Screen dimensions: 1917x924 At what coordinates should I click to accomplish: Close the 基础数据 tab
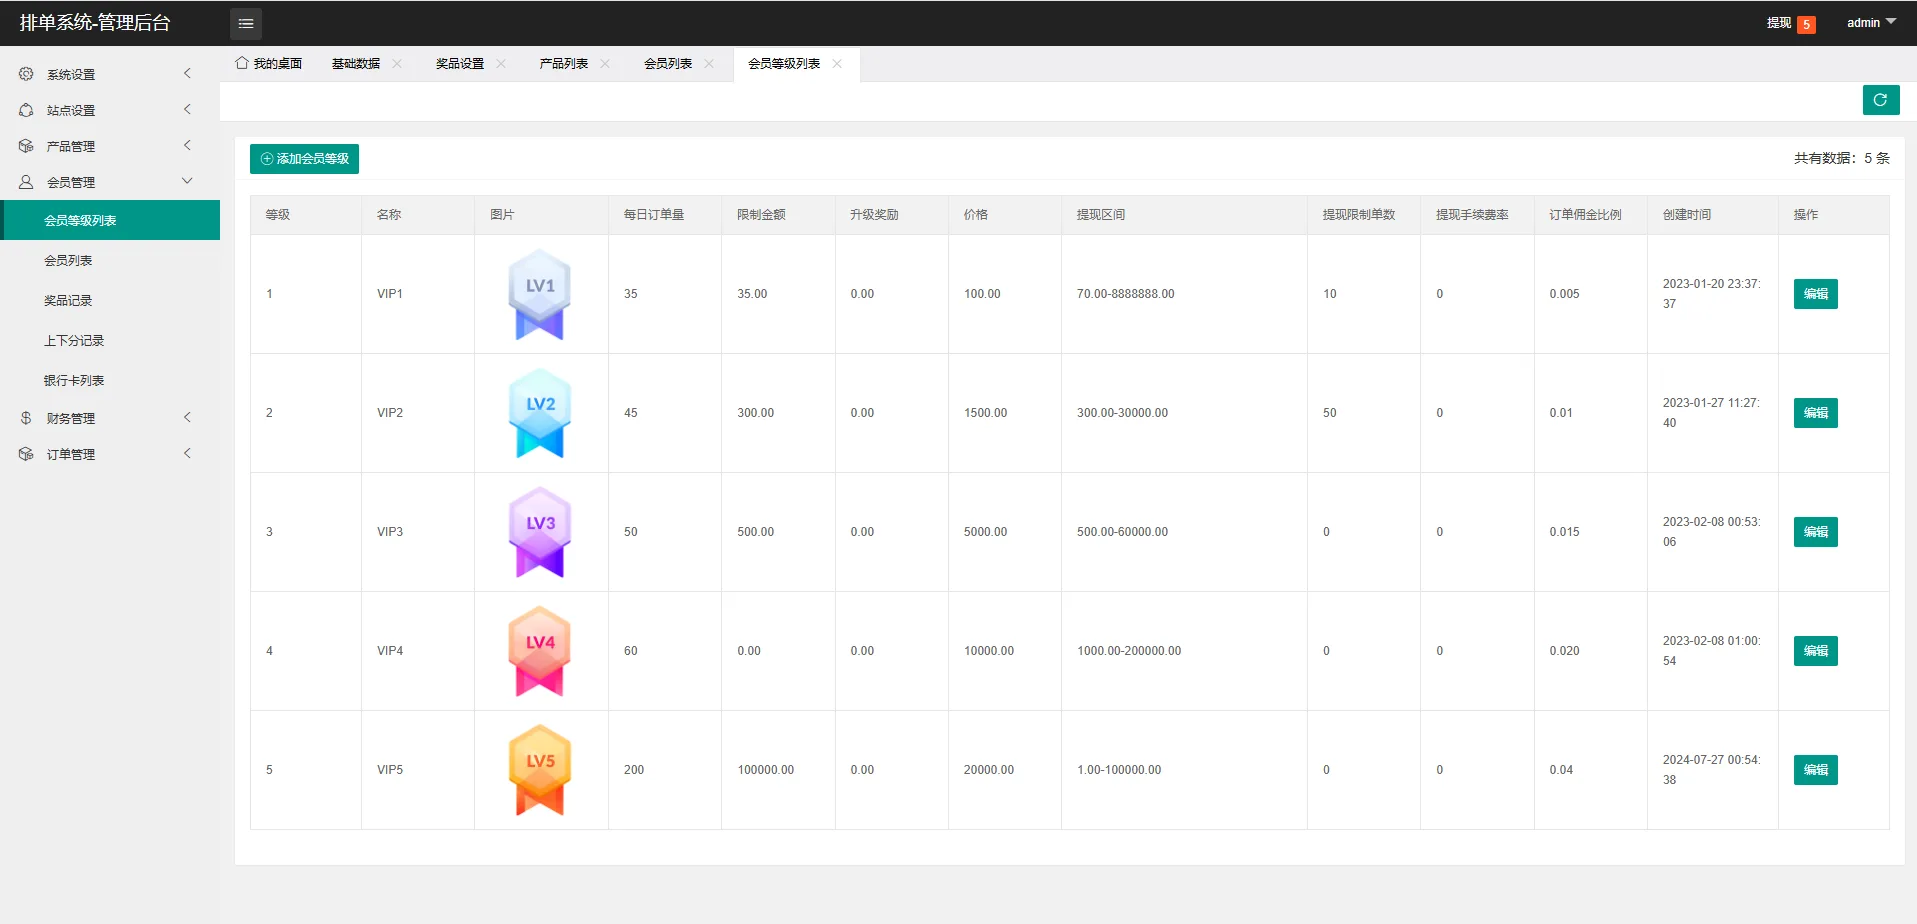[x=397, y=64]
